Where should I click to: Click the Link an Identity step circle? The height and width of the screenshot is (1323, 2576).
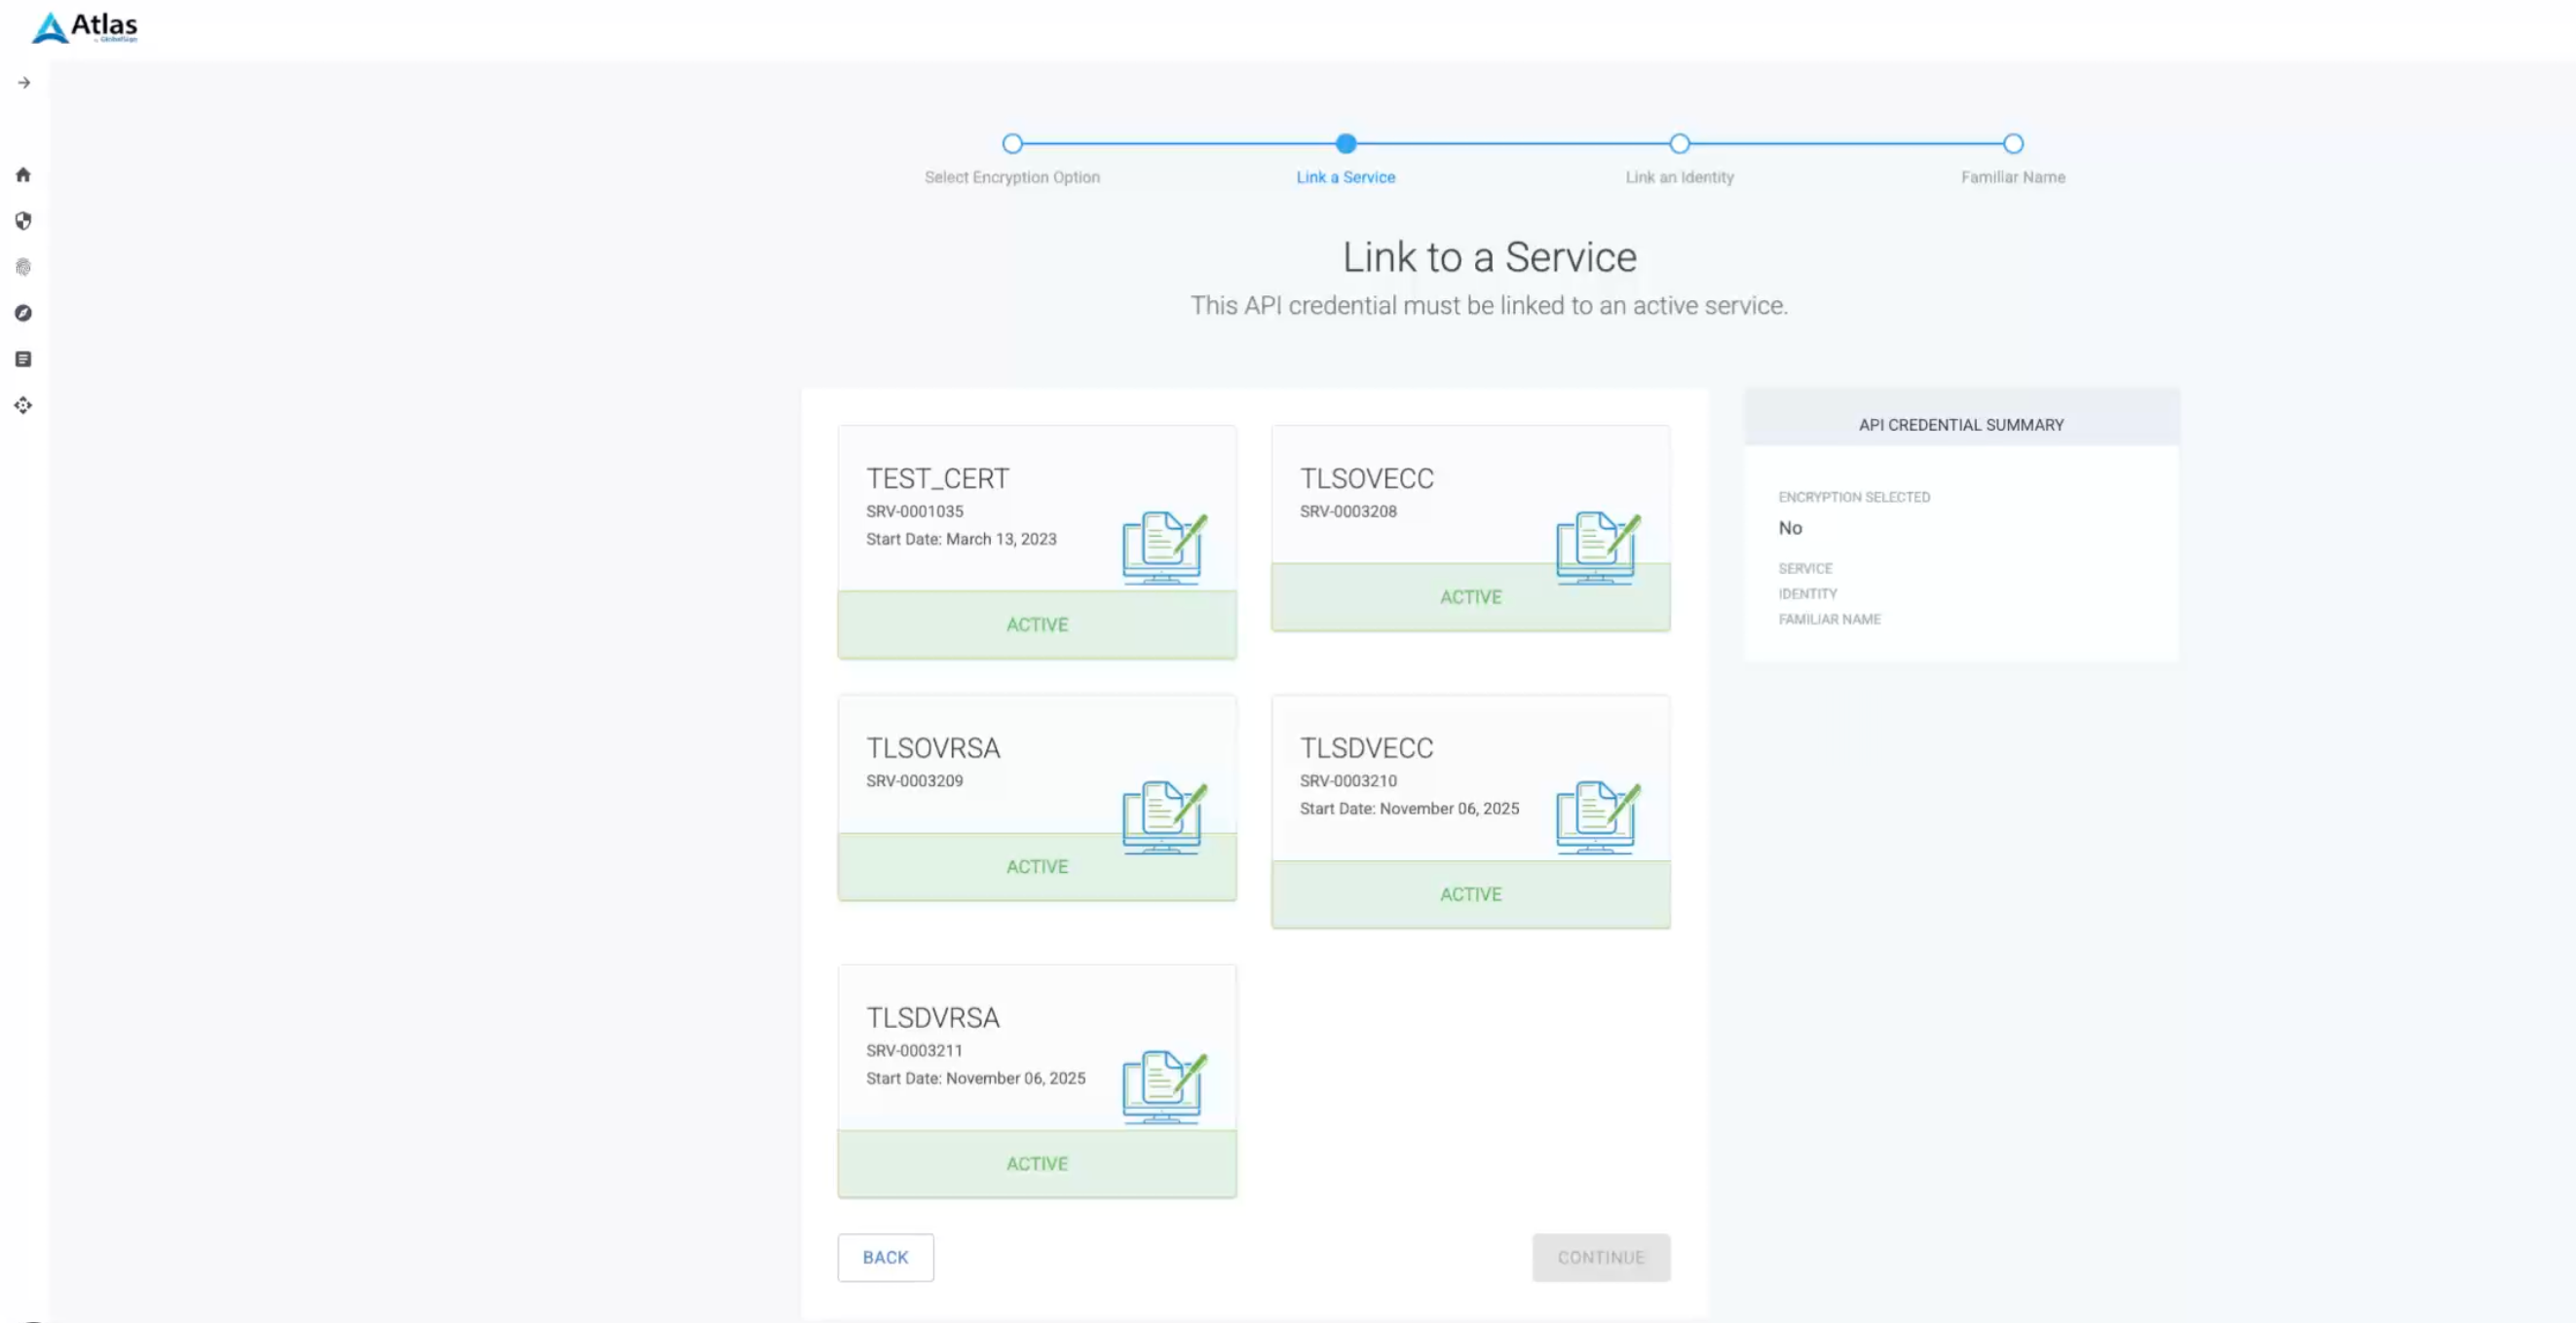[1680, 144]
